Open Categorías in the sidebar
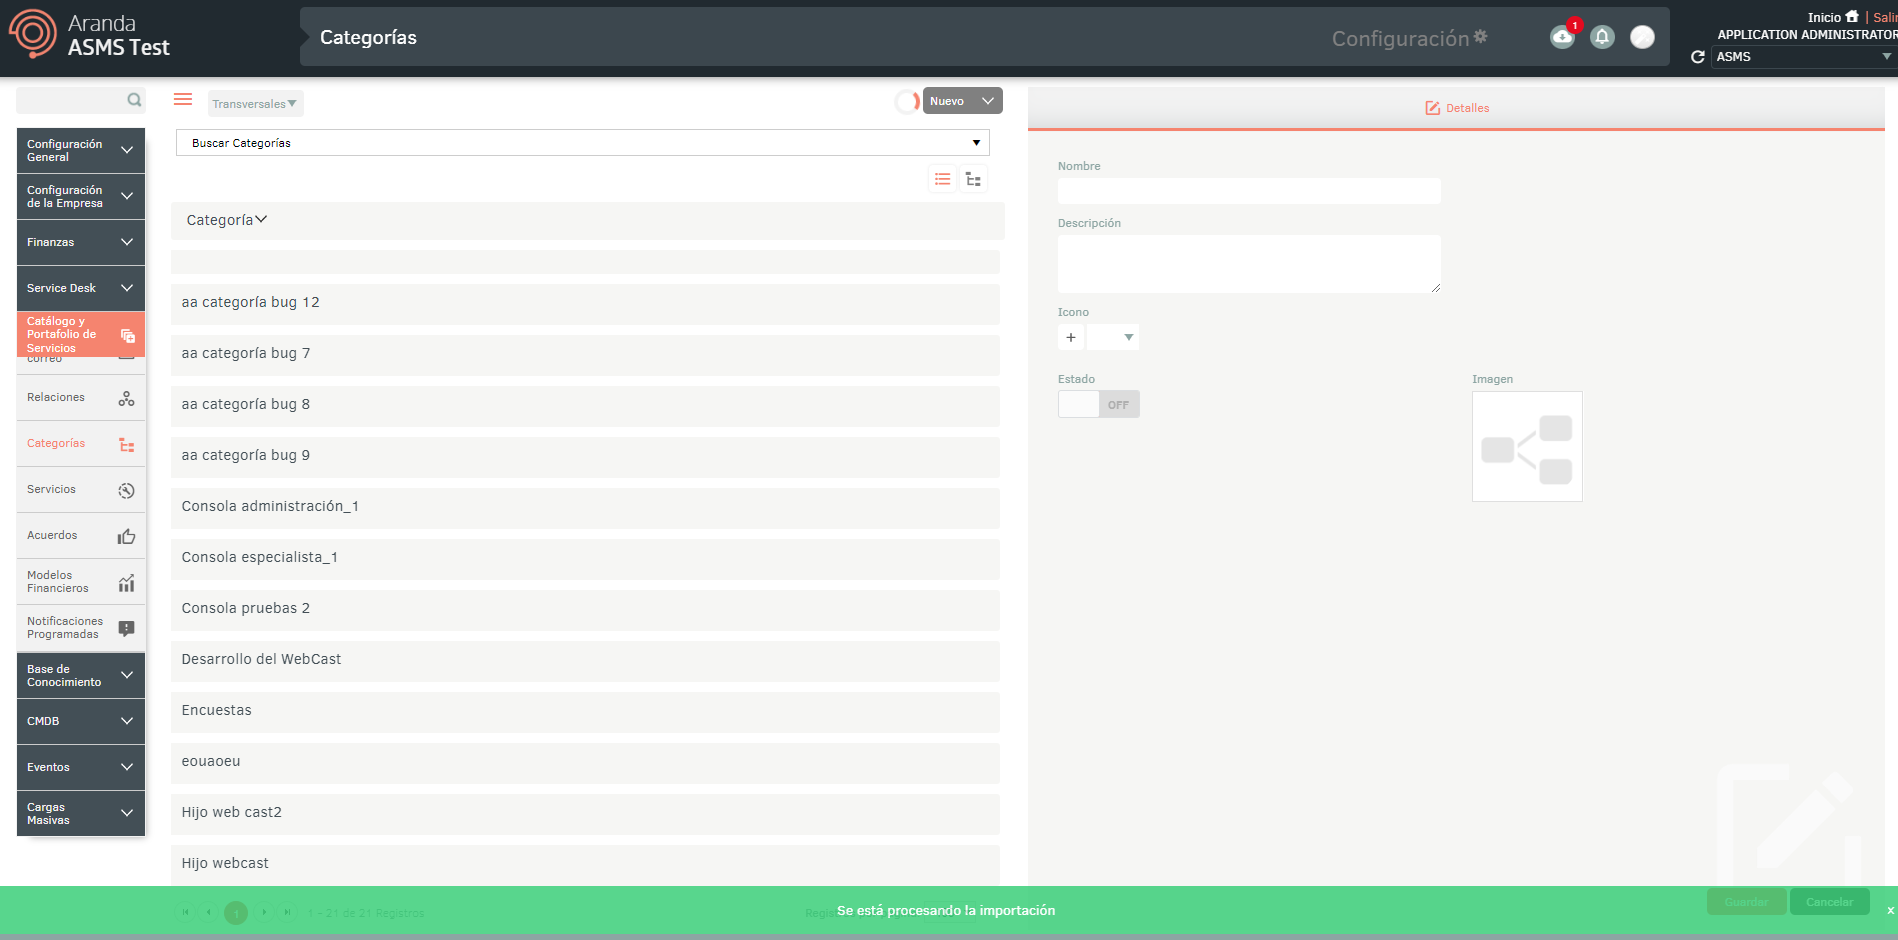 [x=81, y=444]
